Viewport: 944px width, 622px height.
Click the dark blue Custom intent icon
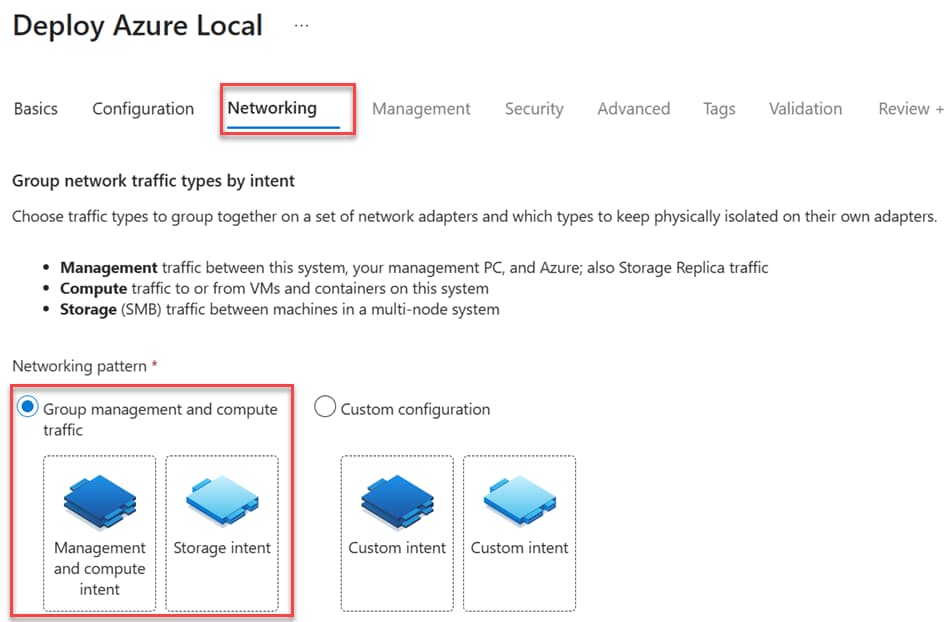(397, 502)
